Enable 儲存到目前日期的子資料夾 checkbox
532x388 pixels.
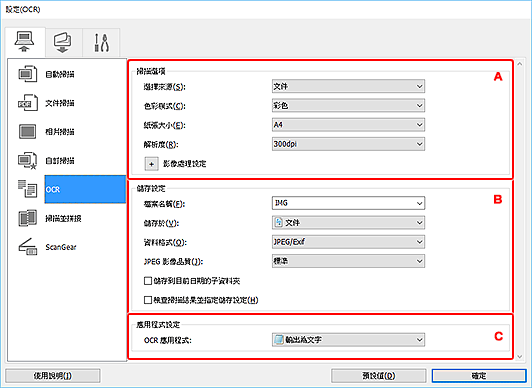[148, 281]
